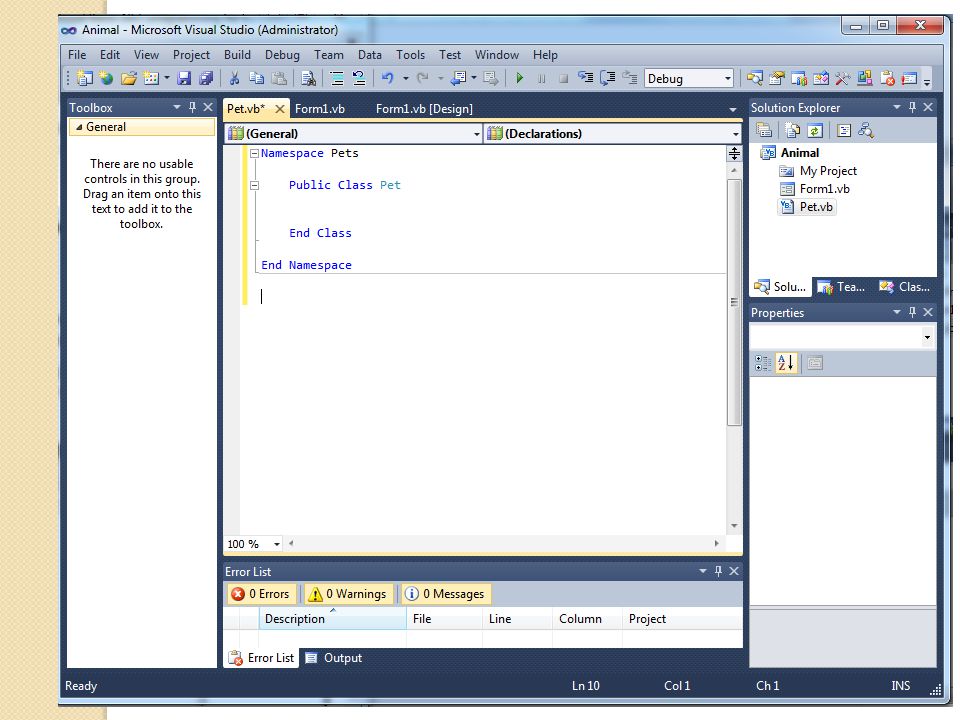Switch to the Team Explorer tab
The image size is (960, 720).
click(x=842, y=287)
